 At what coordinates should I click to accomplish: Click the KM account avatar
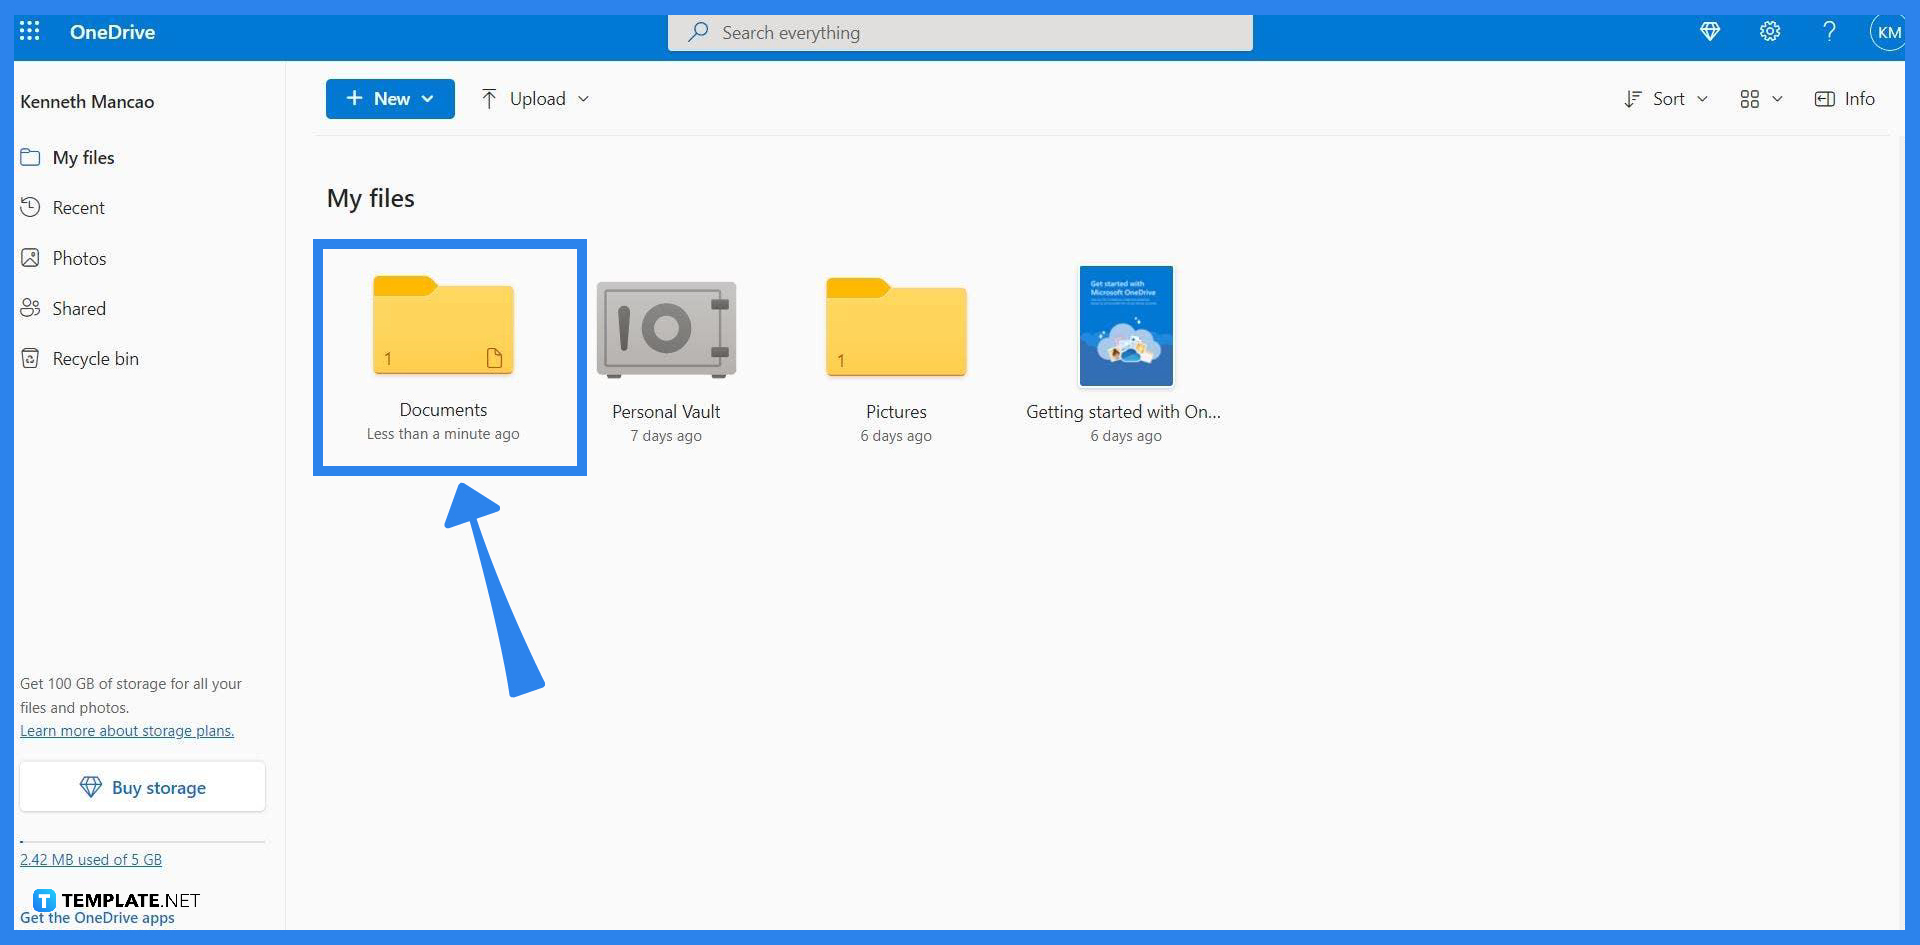[1887, 31]
